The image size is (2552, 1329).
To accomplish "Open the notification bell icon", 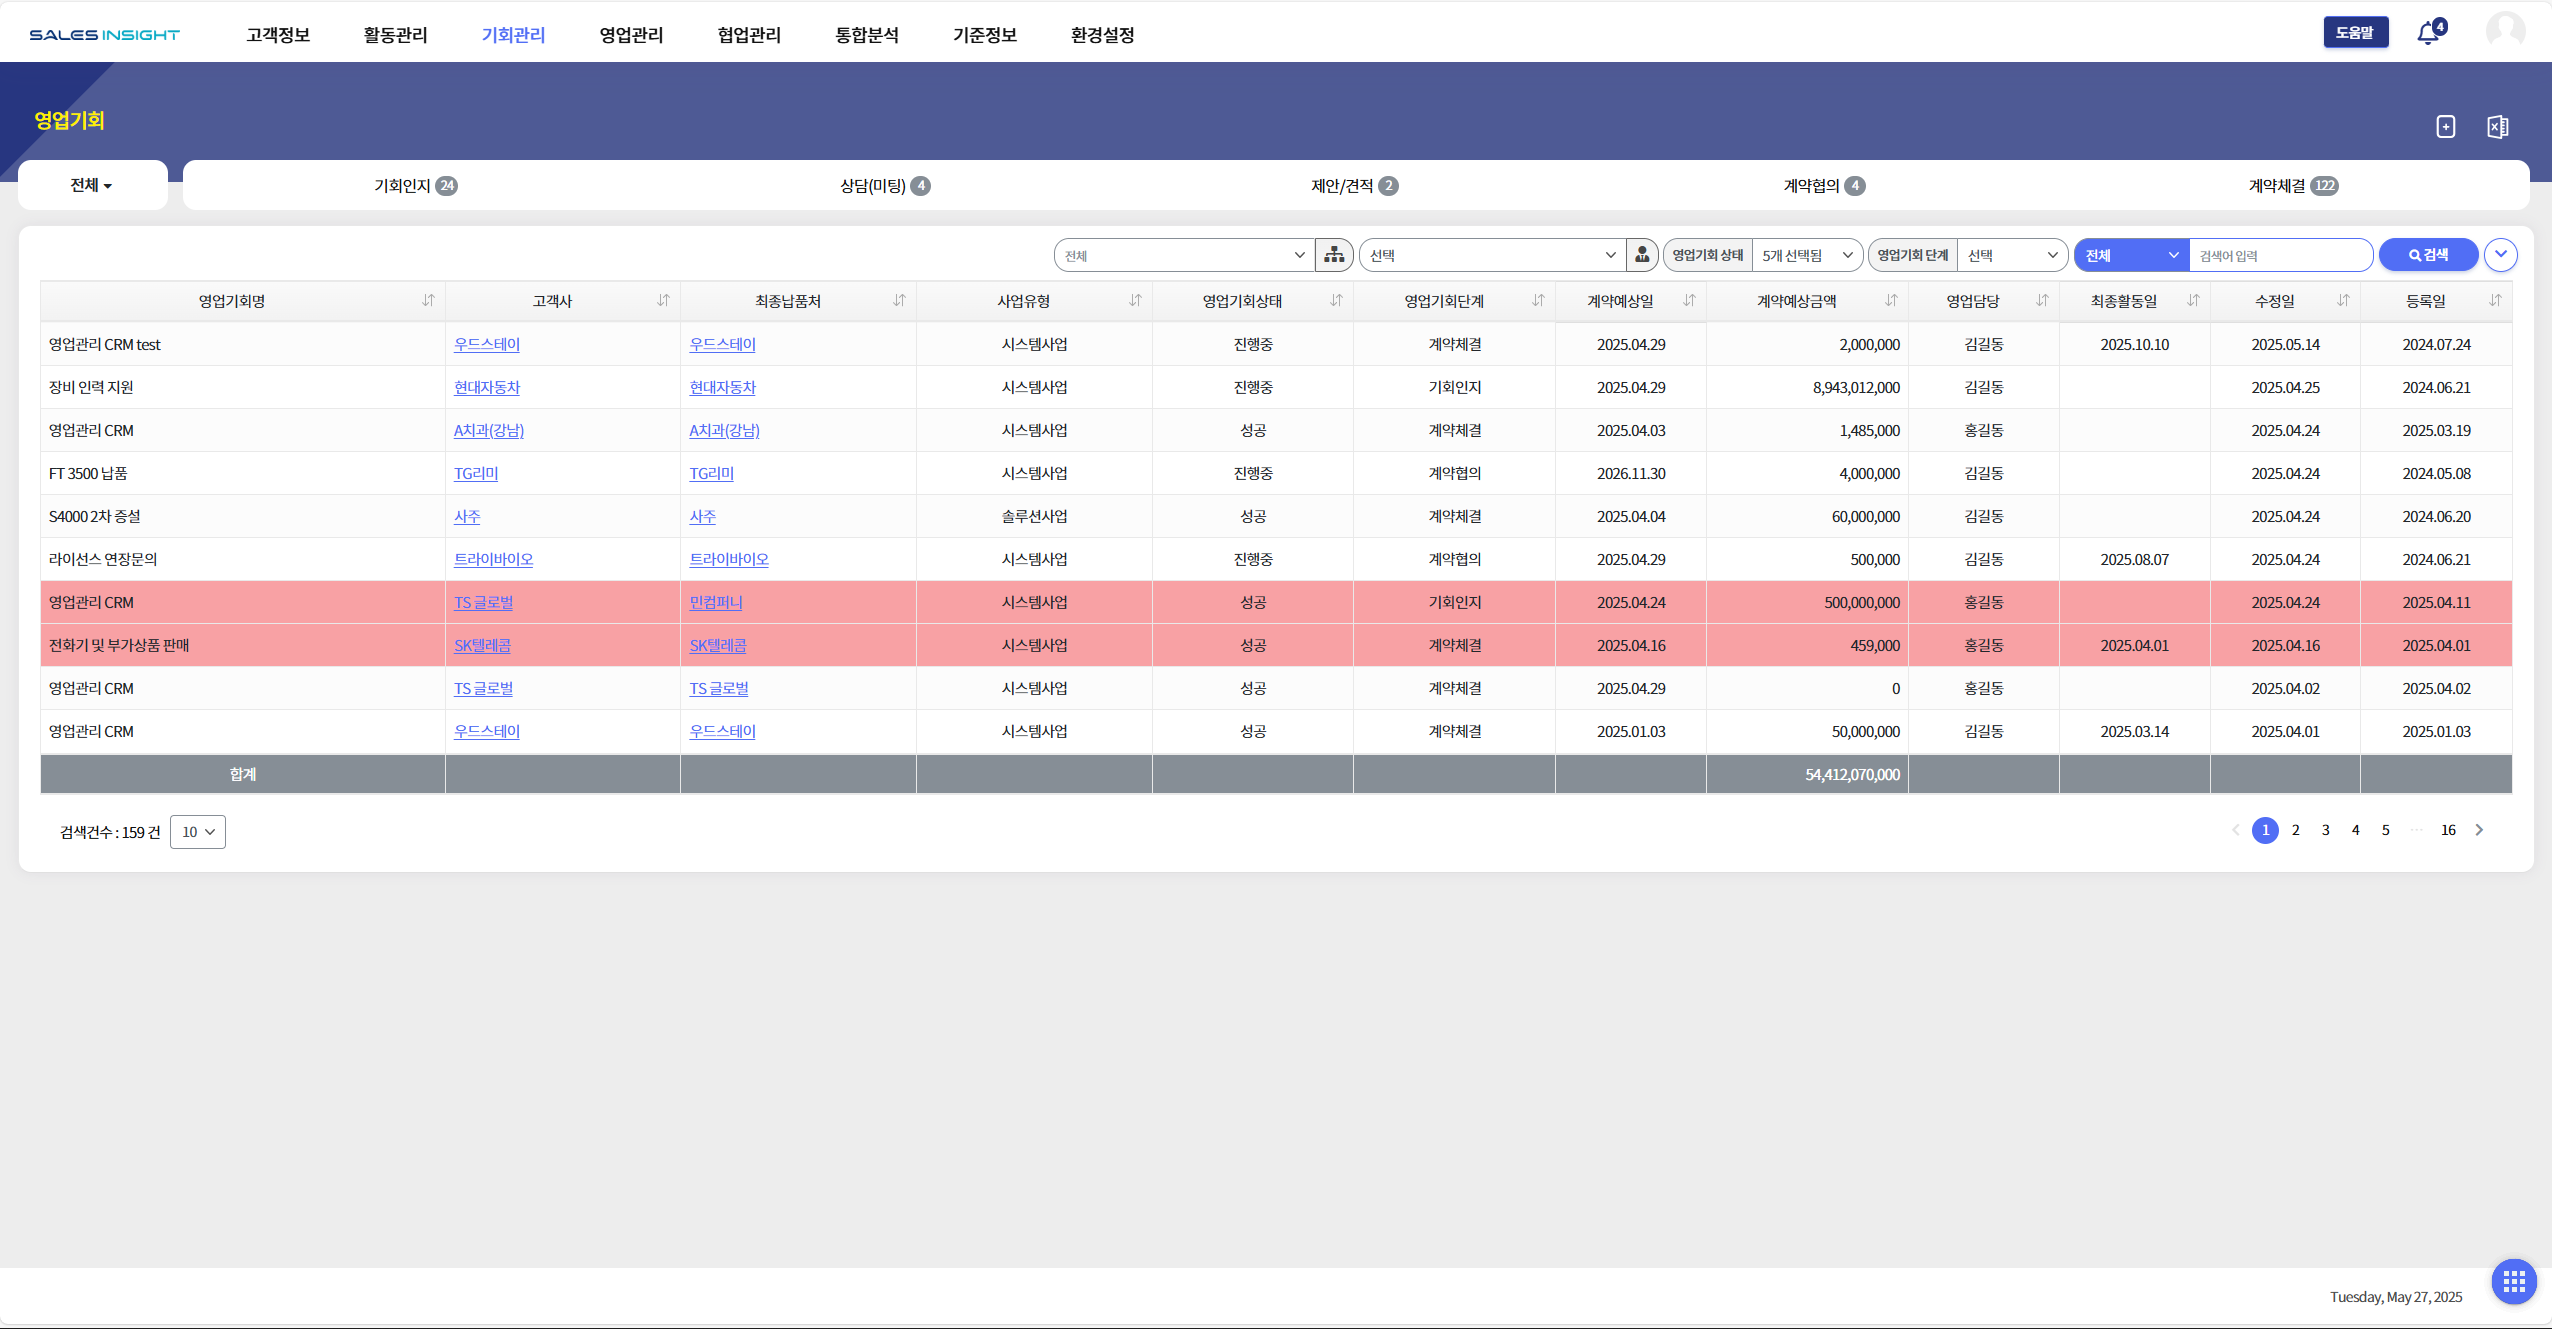I will 2430,33.
